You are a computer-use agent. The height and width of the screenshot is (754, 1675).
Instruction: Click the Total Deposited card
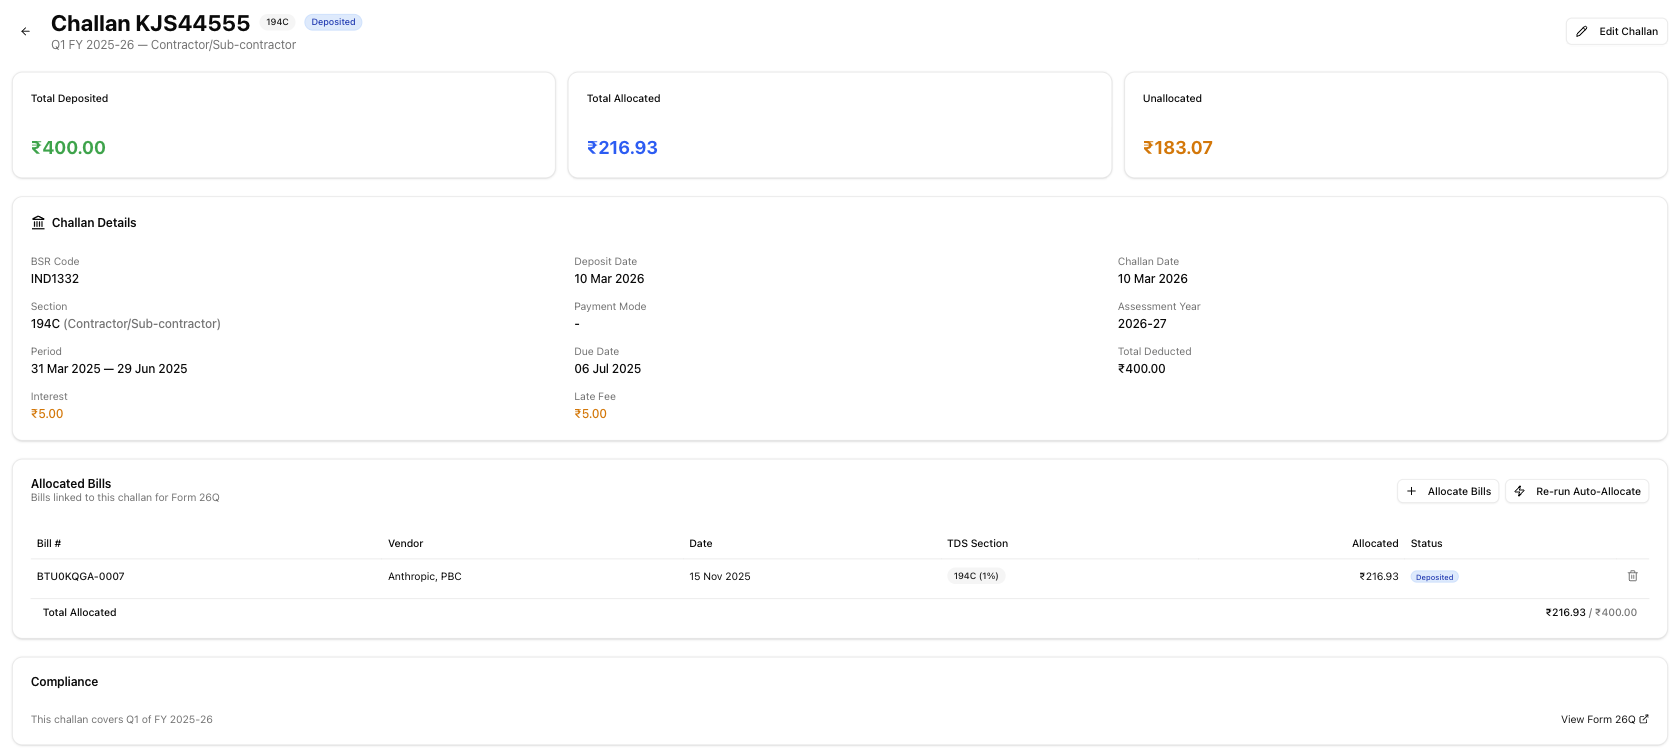click(284, 125)
